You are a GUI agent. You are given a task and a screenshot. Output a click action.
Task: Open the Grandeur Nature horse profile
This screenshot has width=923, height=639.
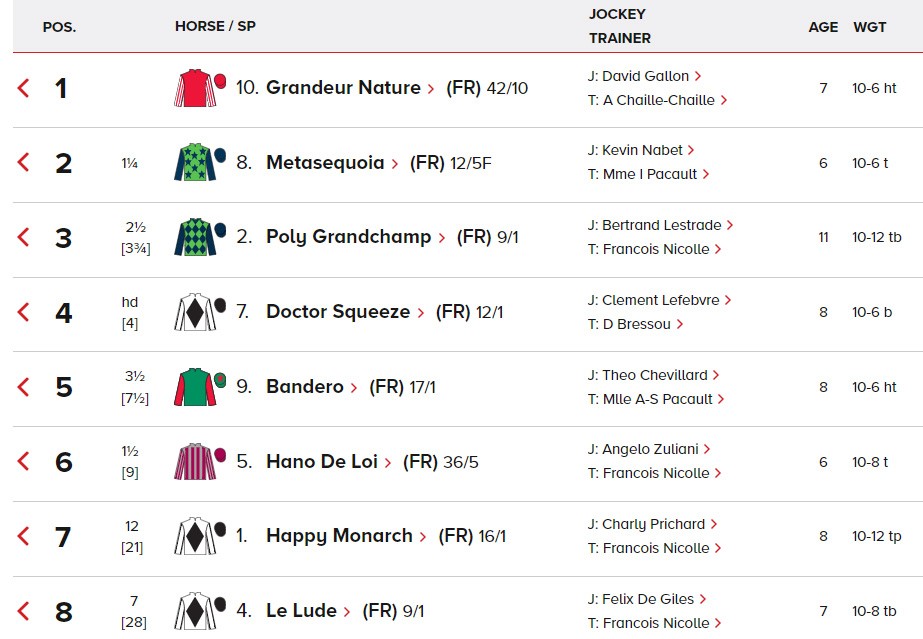[x=343, y=88]
